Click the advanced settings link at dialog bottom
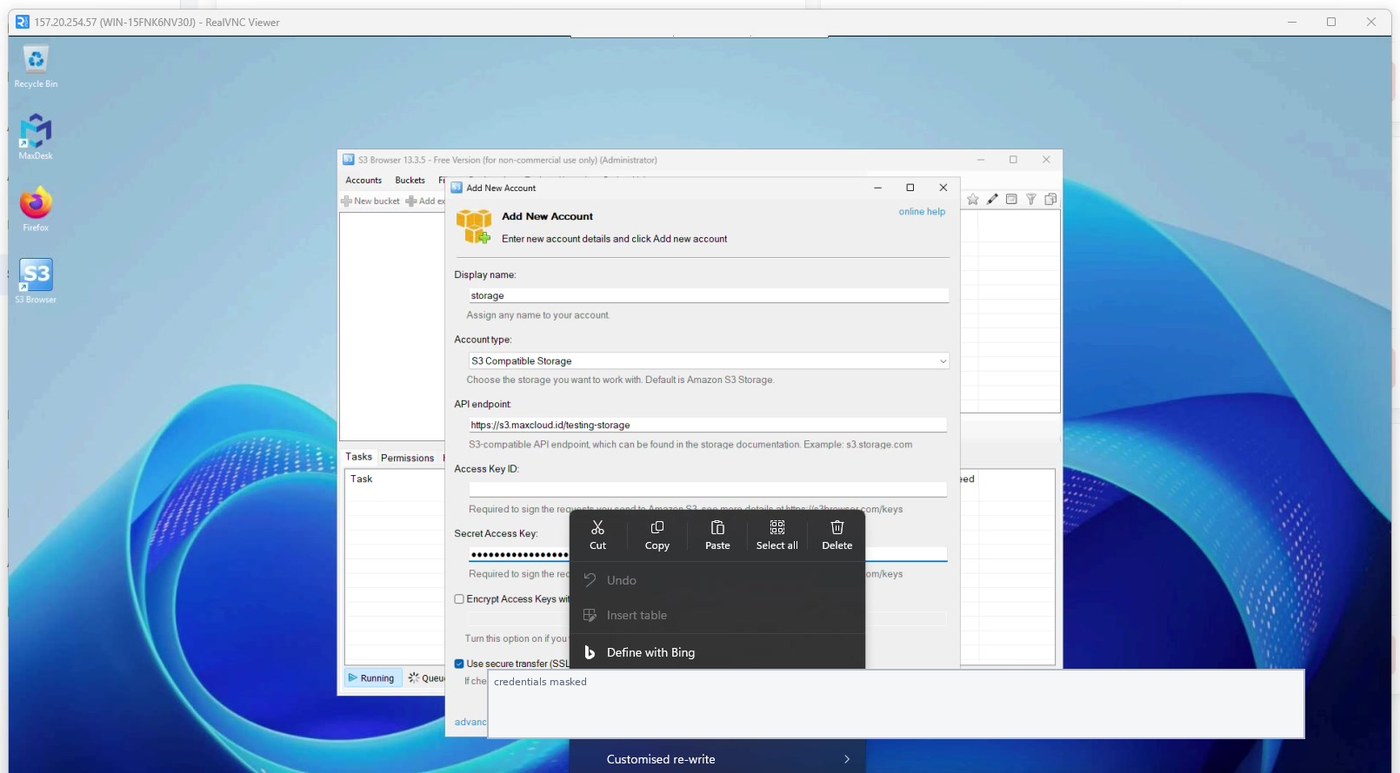 [x=470, y=722]
